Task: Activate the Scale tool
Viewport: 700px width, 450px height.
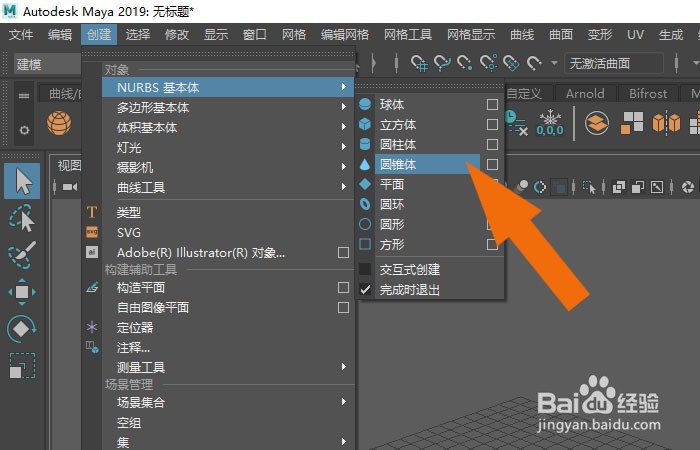Action: click(x=22, y=366)
